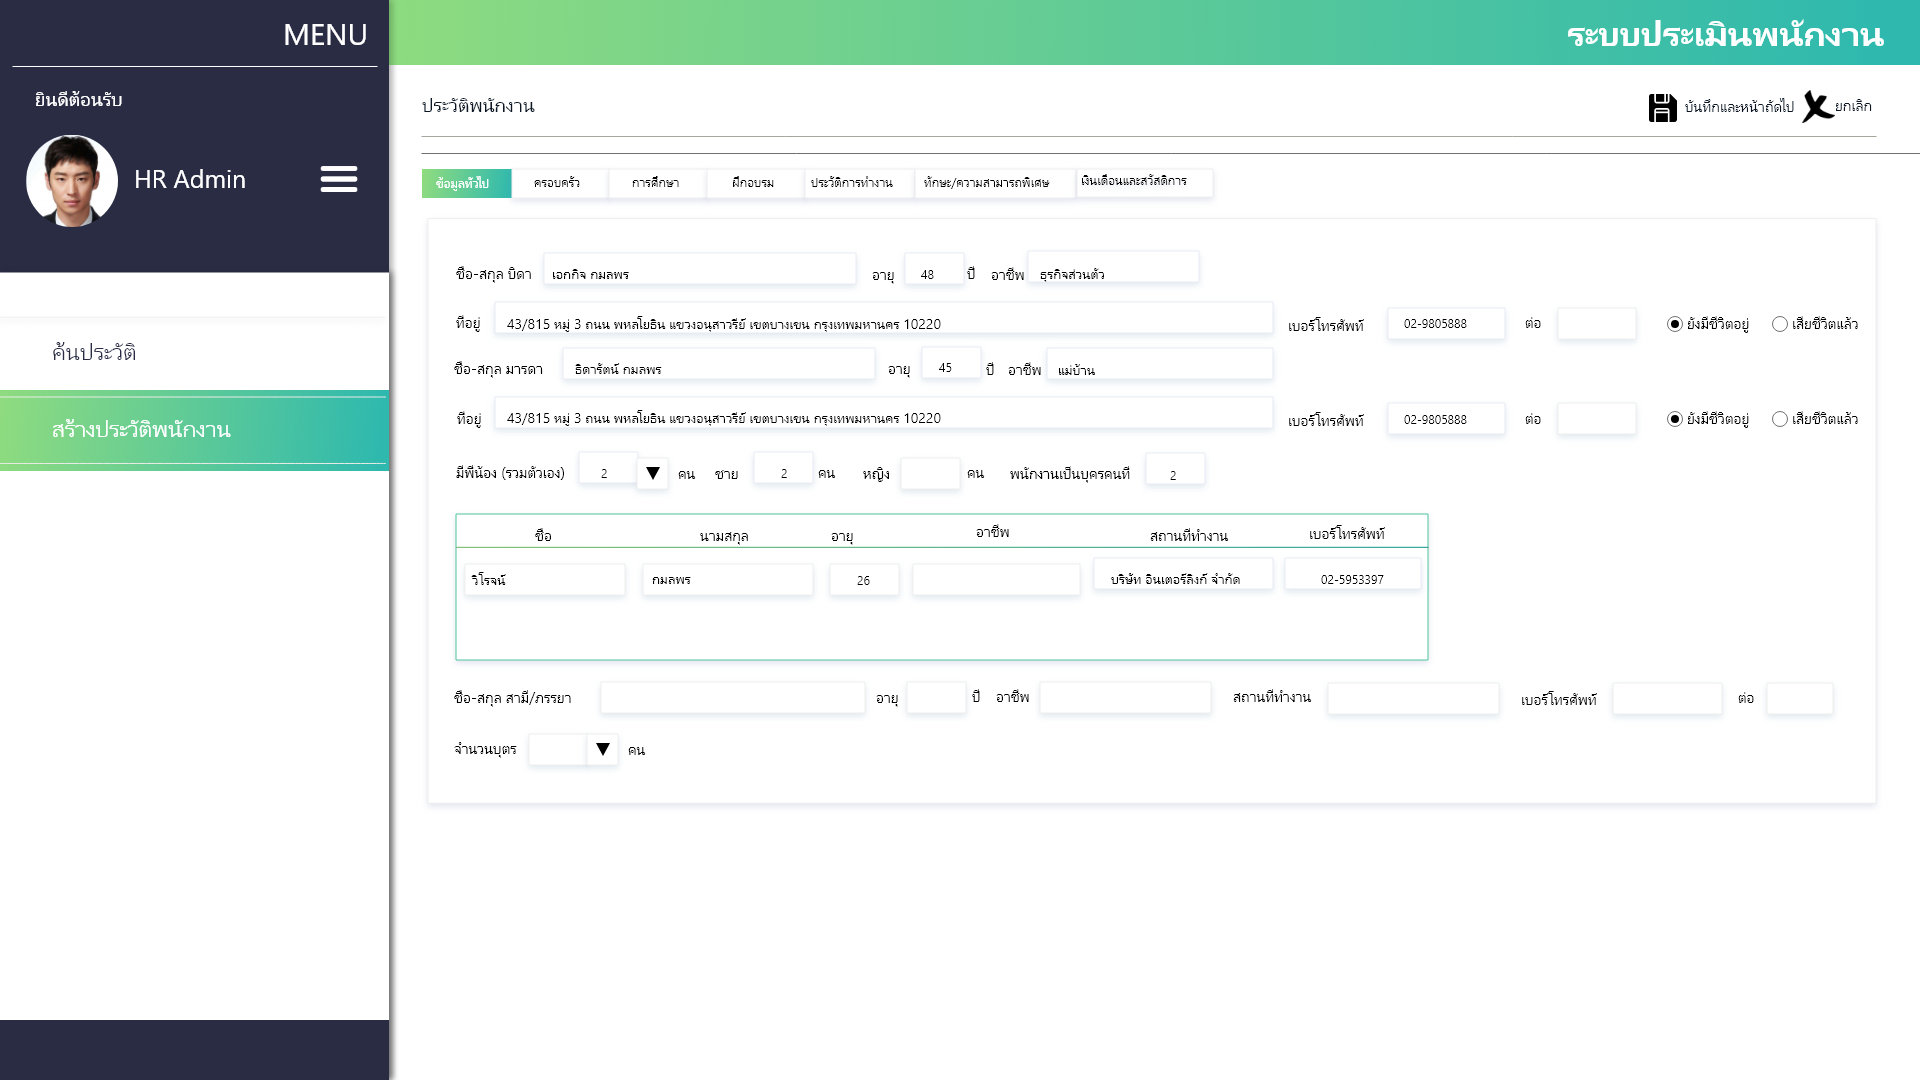1920x1080 pixels.
Task: Click the cancel X icon
Action: point(1817,106)
